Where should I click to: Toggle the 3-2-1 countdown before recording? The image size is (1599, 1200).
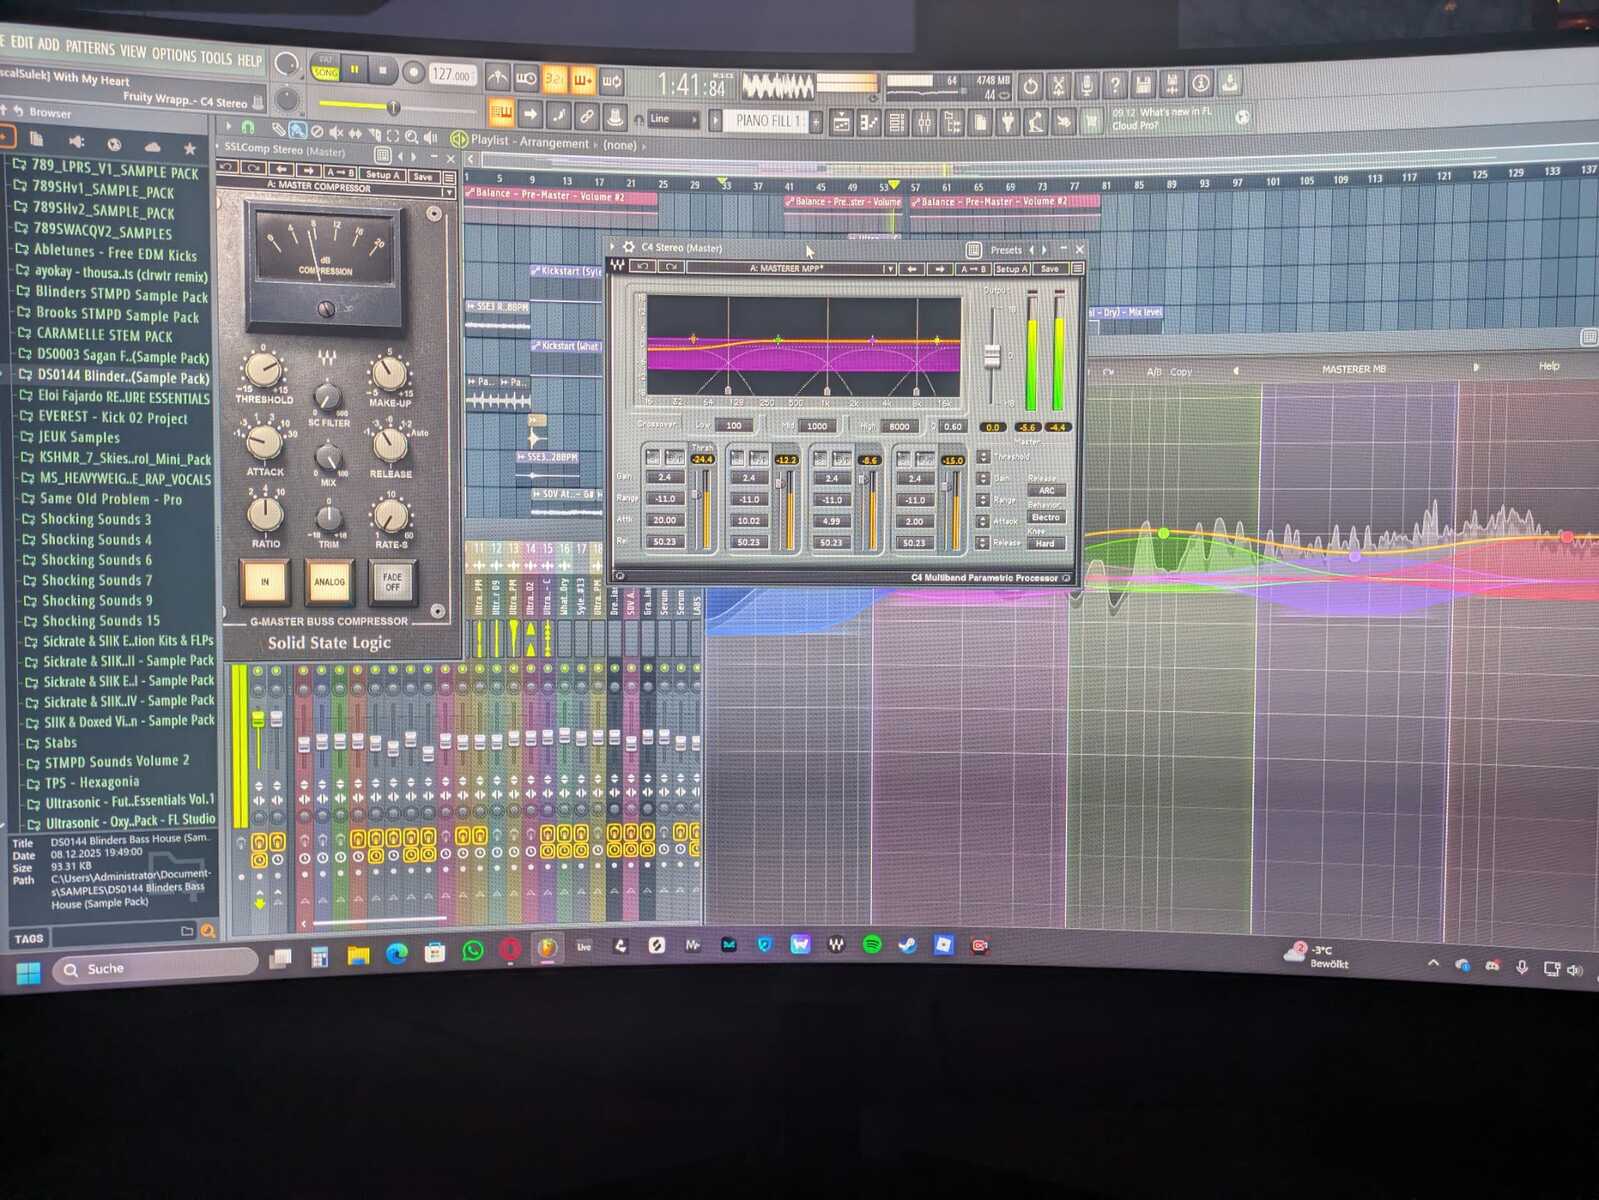(555, 79)
